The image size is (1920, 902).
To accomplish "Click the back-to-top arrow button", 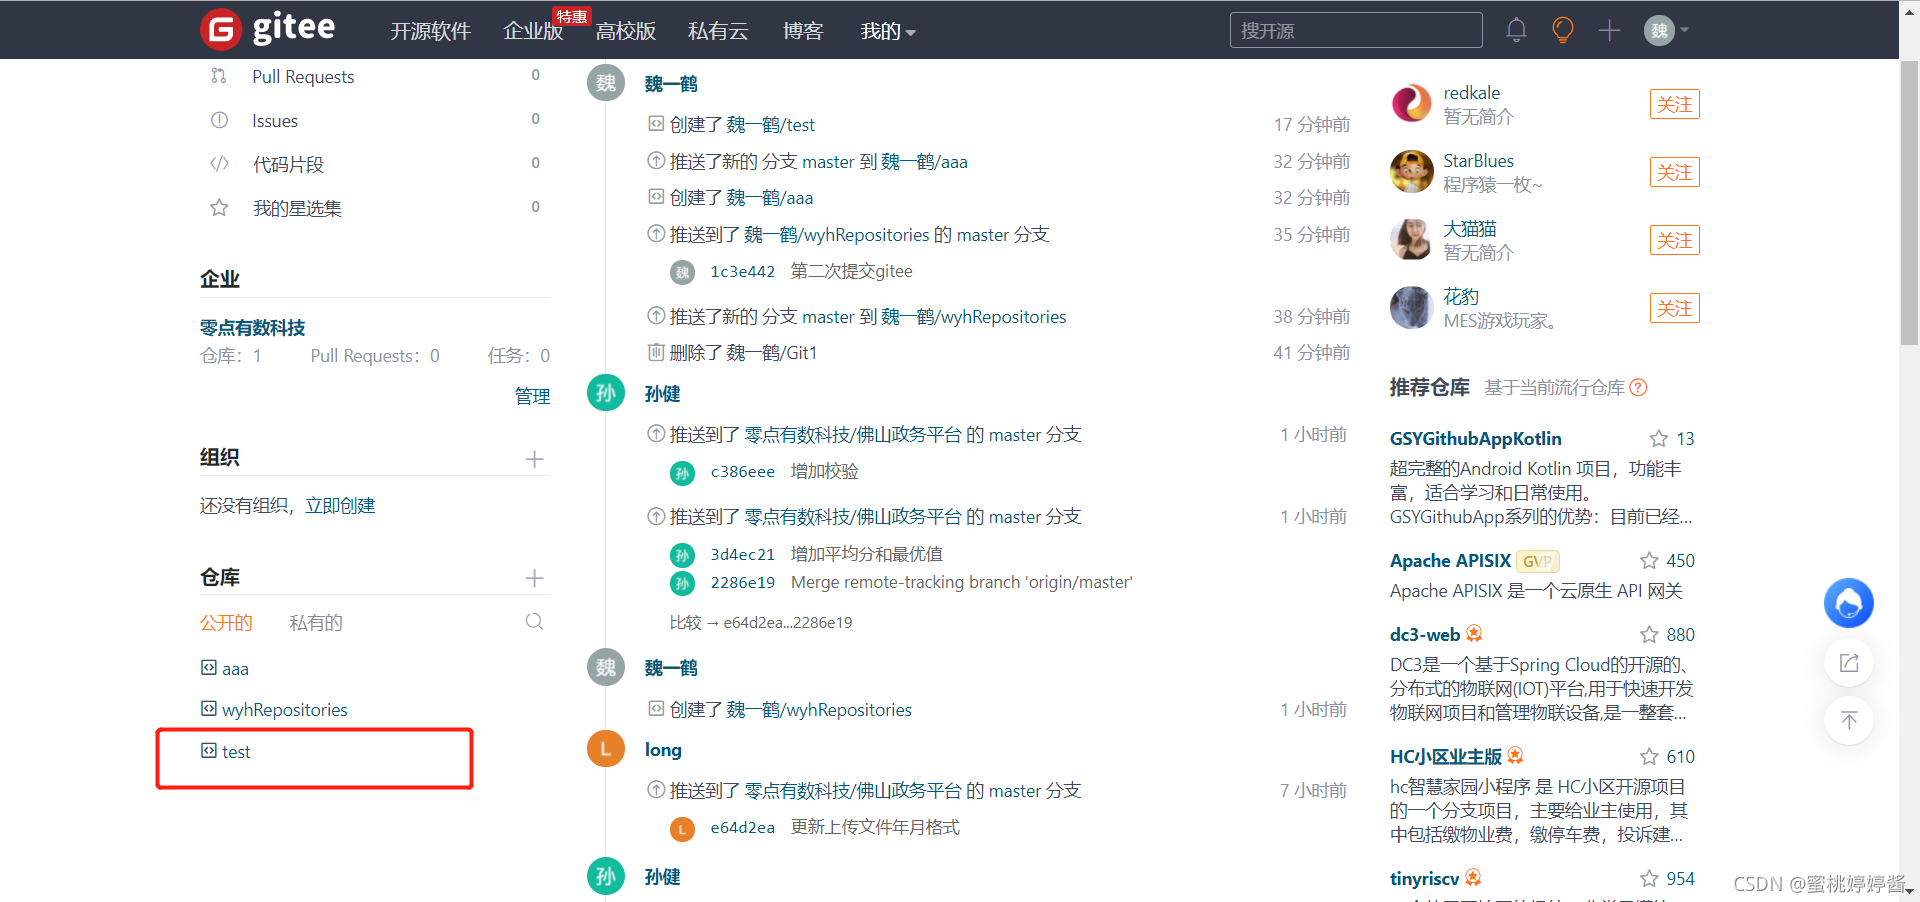I will point(1848,720).
